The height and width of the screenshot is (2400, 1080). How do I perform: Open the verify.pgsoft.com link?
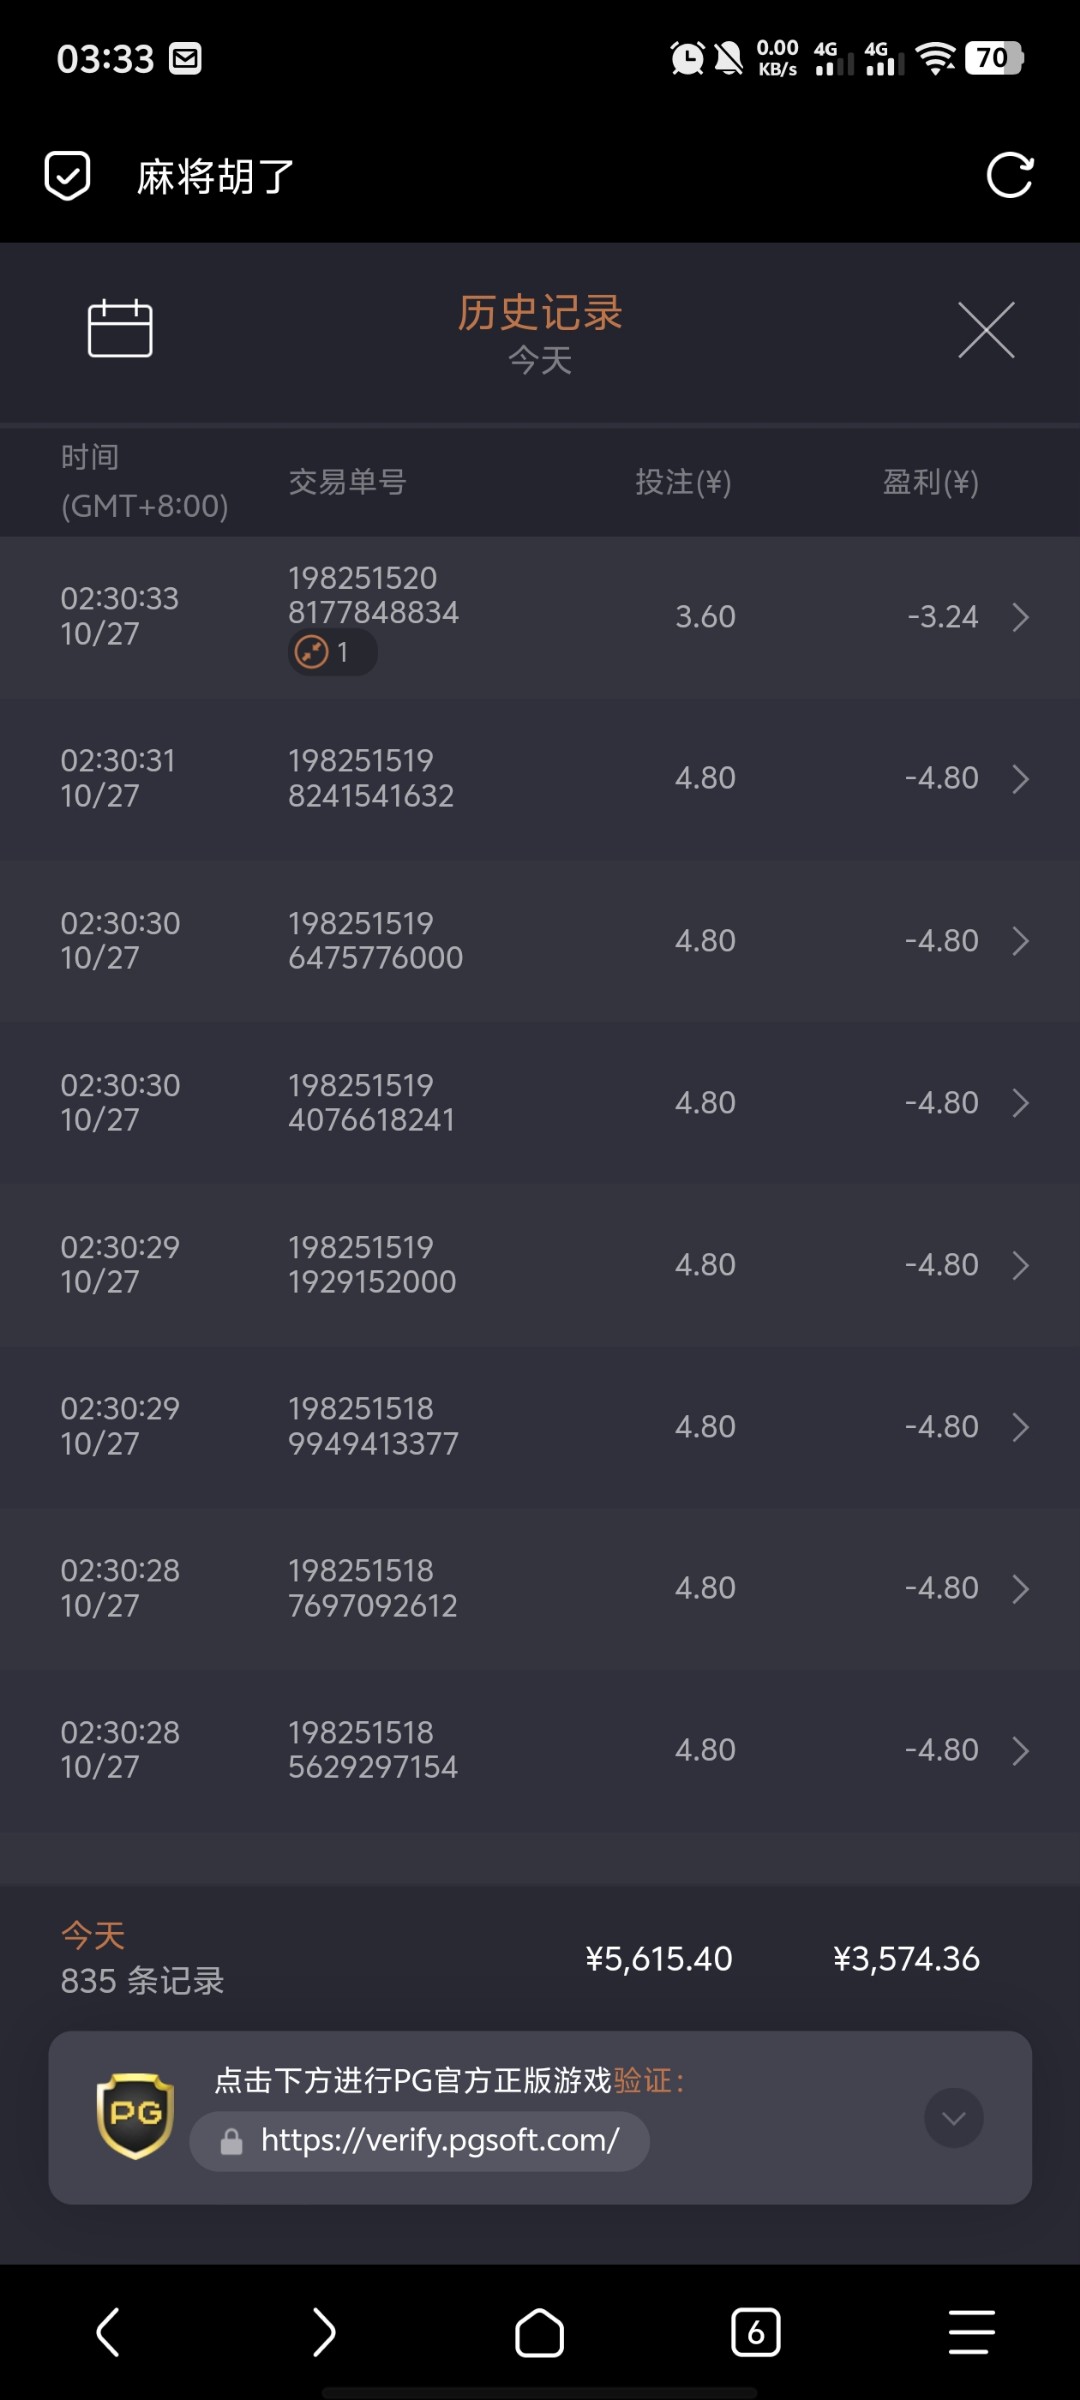(x=440, y=2141)
